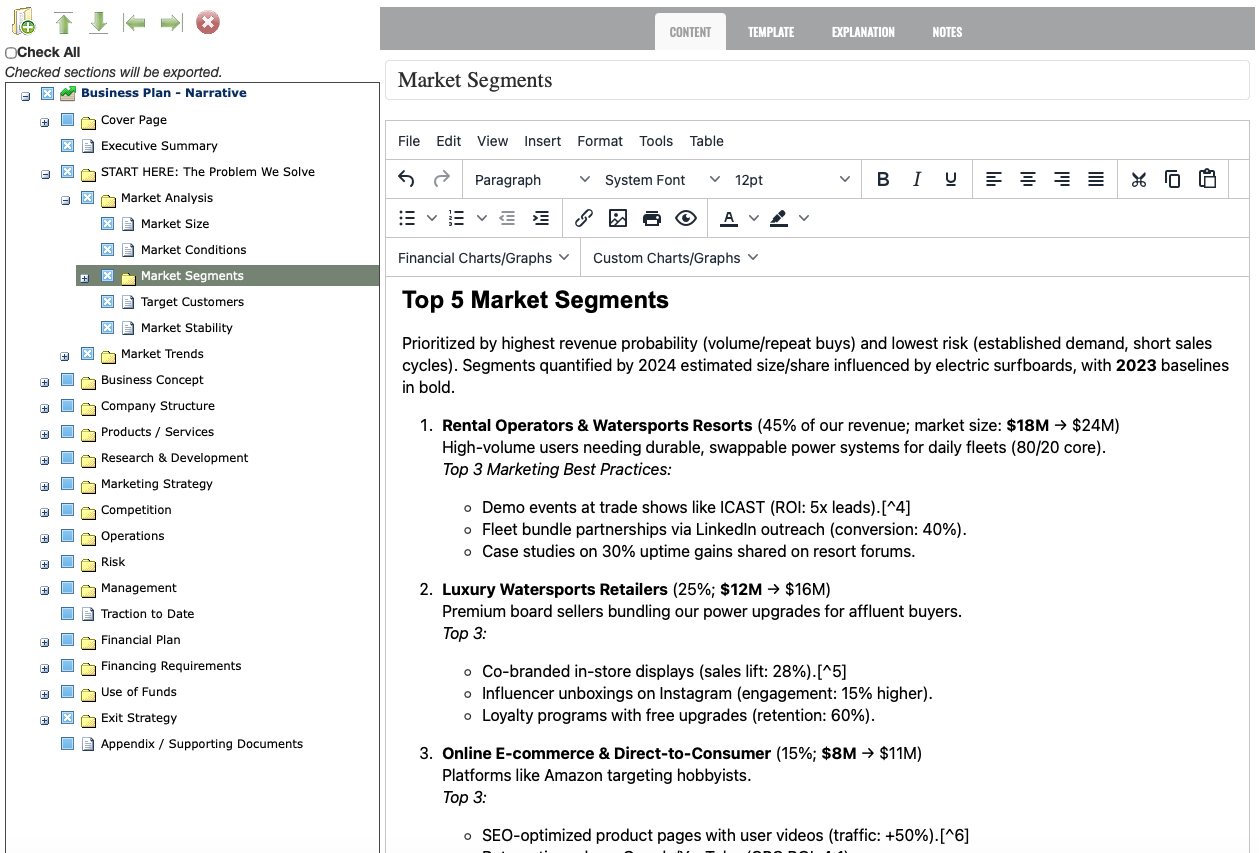Uncheck the Market Conditions checkbox
Screen dimensions: 1259x853
click(107, 250)
